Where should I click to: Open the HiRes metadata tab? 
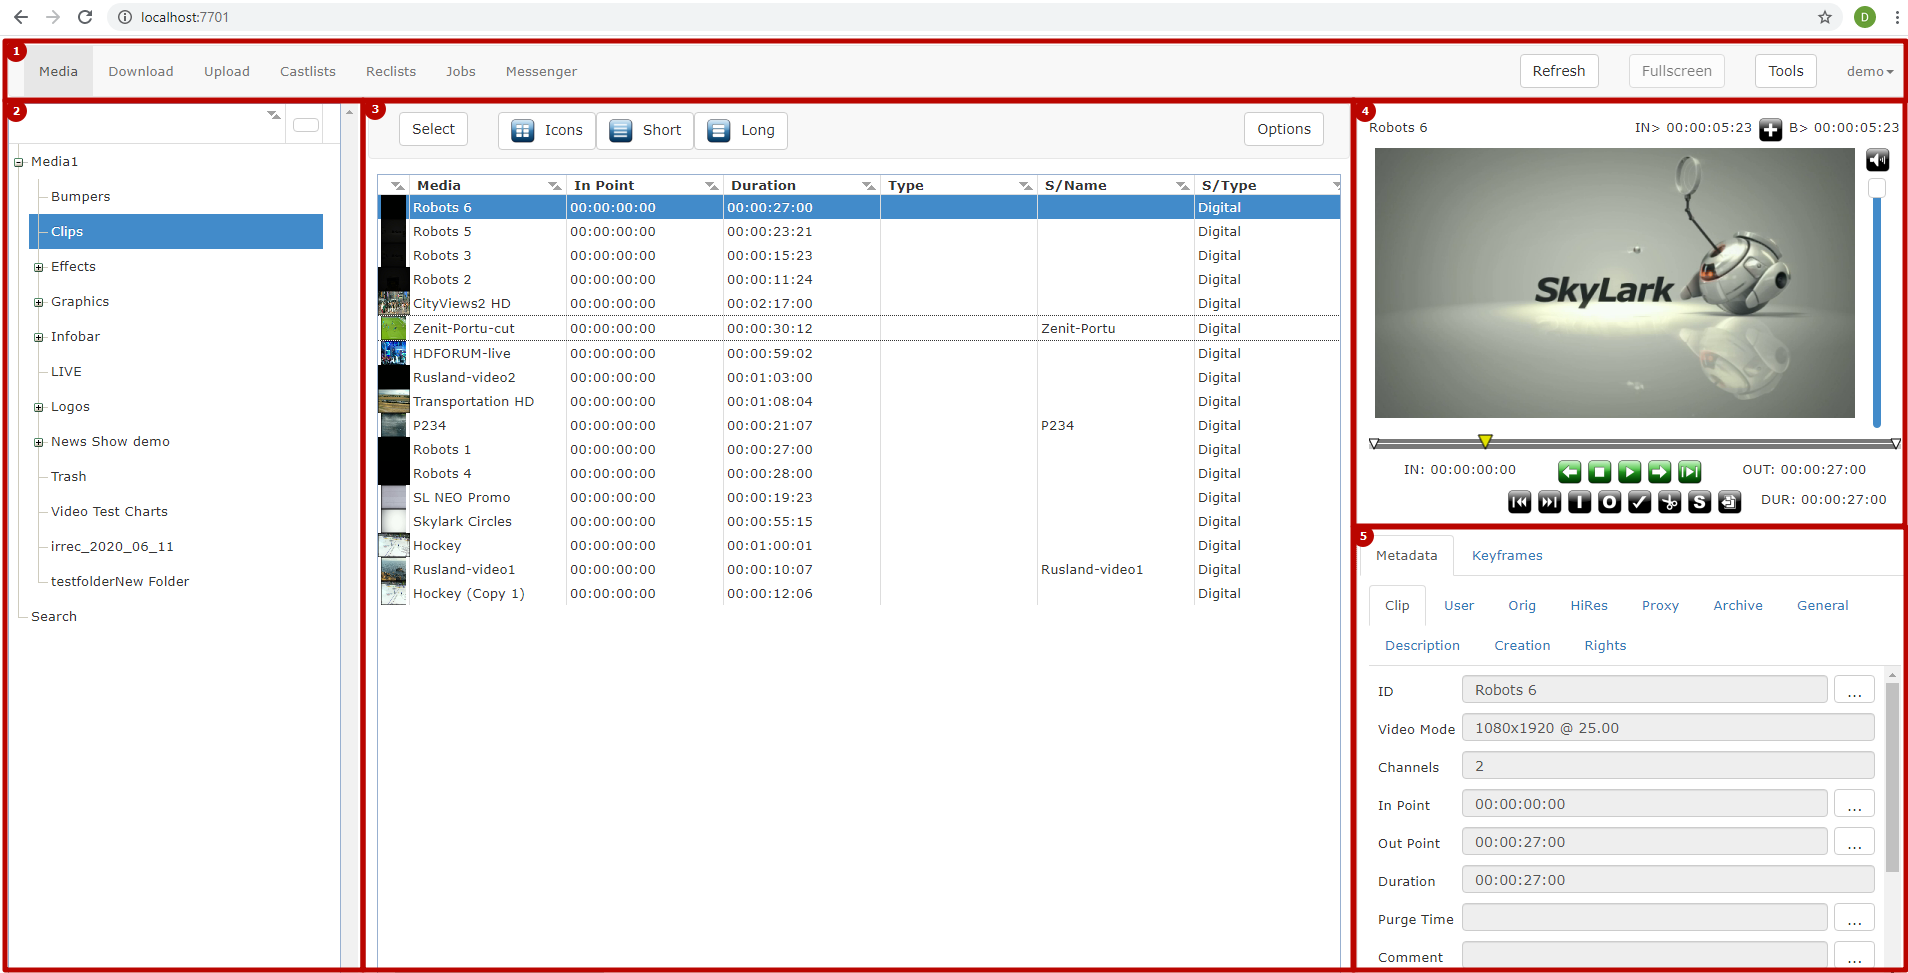tap(1589, 606)
